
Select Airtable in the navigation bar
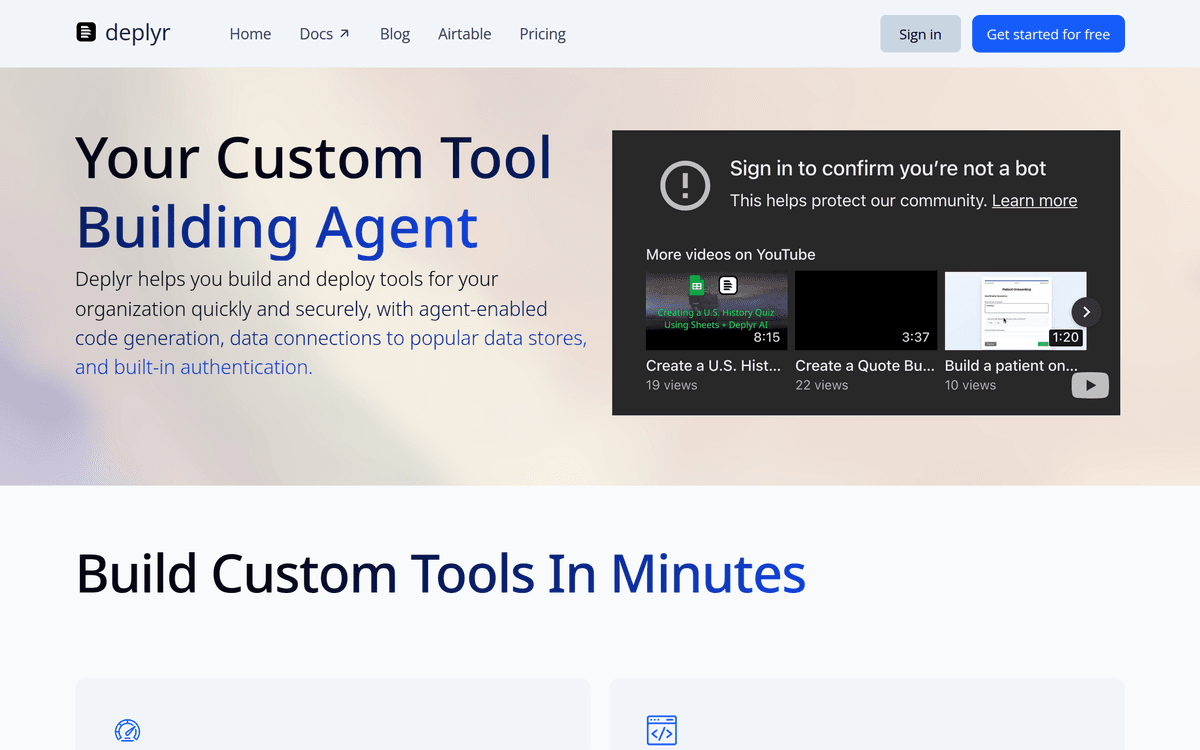464,34
